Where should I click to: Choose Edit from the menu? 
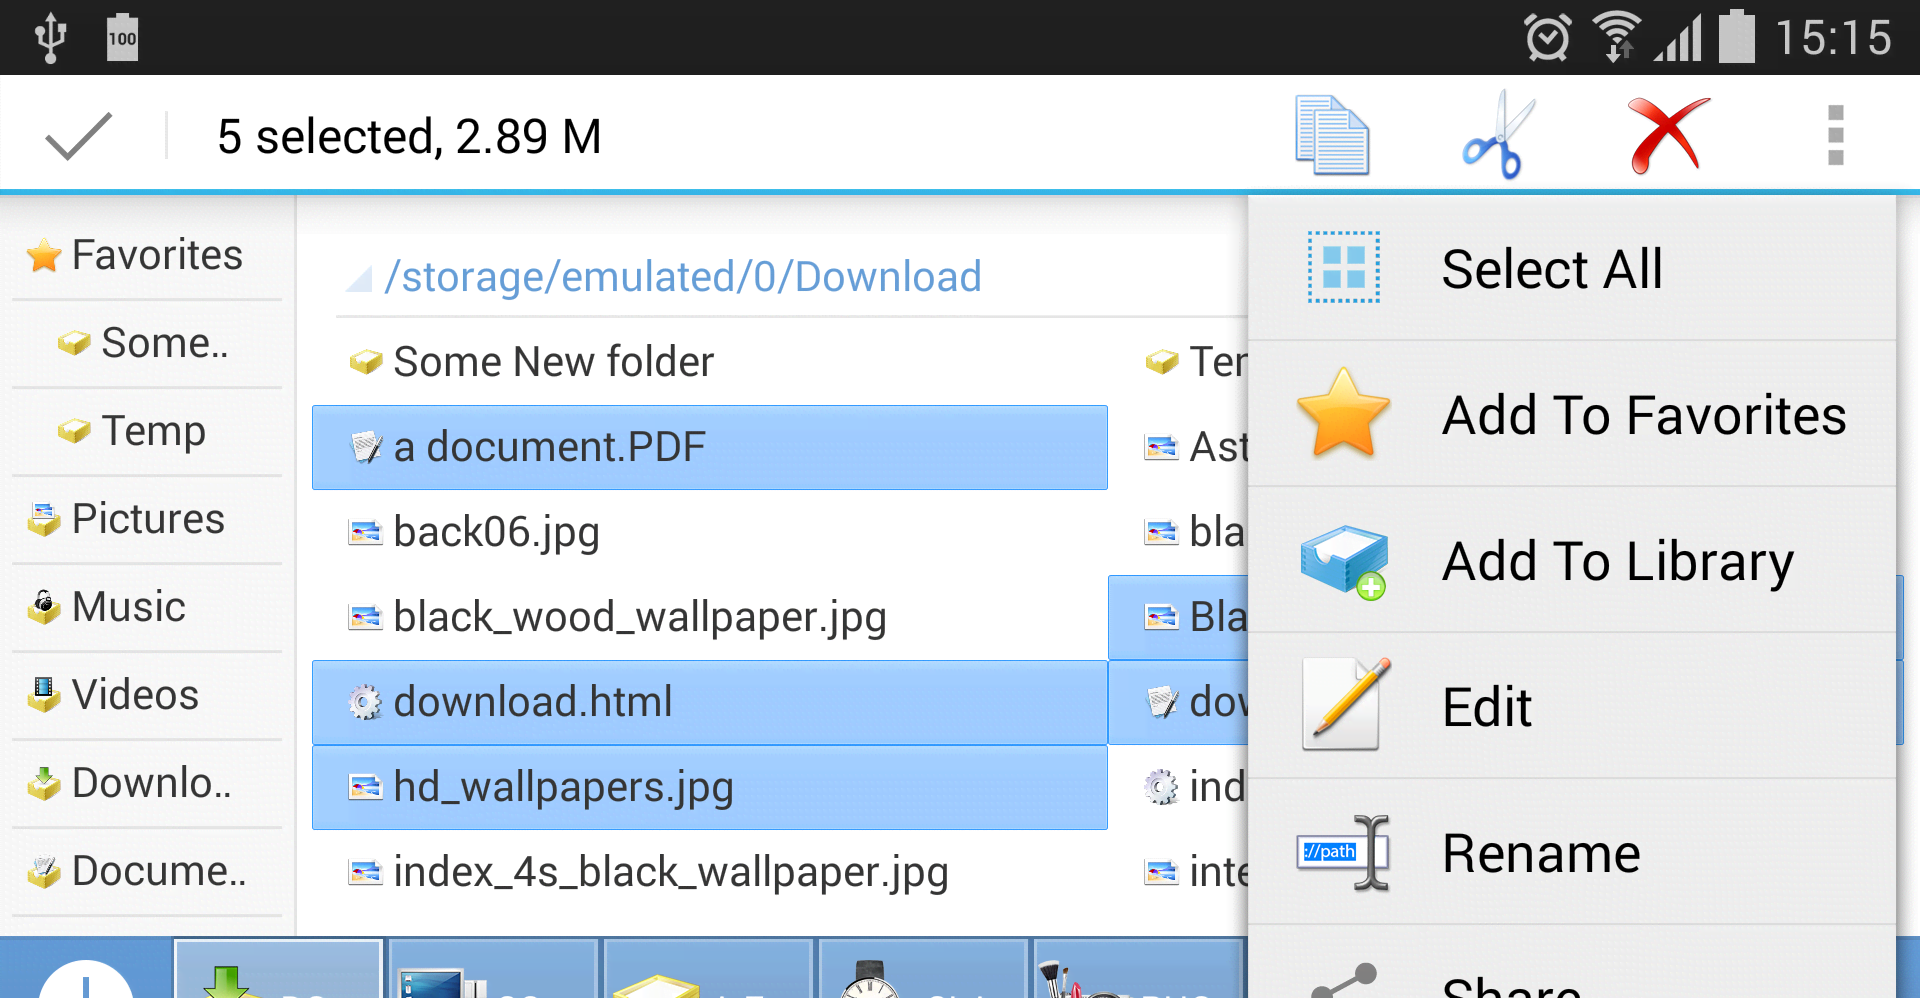(1572, 707)
